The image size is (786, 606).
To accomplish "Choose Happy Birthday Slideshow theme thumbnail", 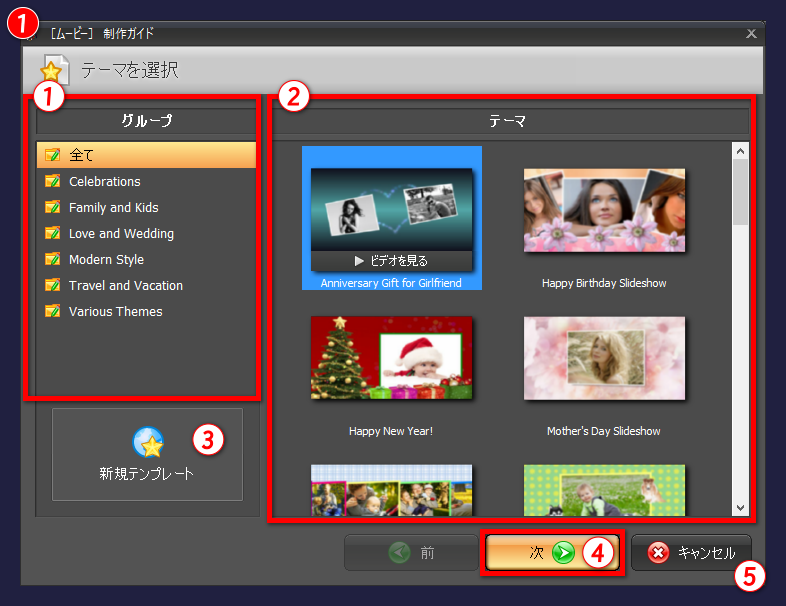I will 604,210.
